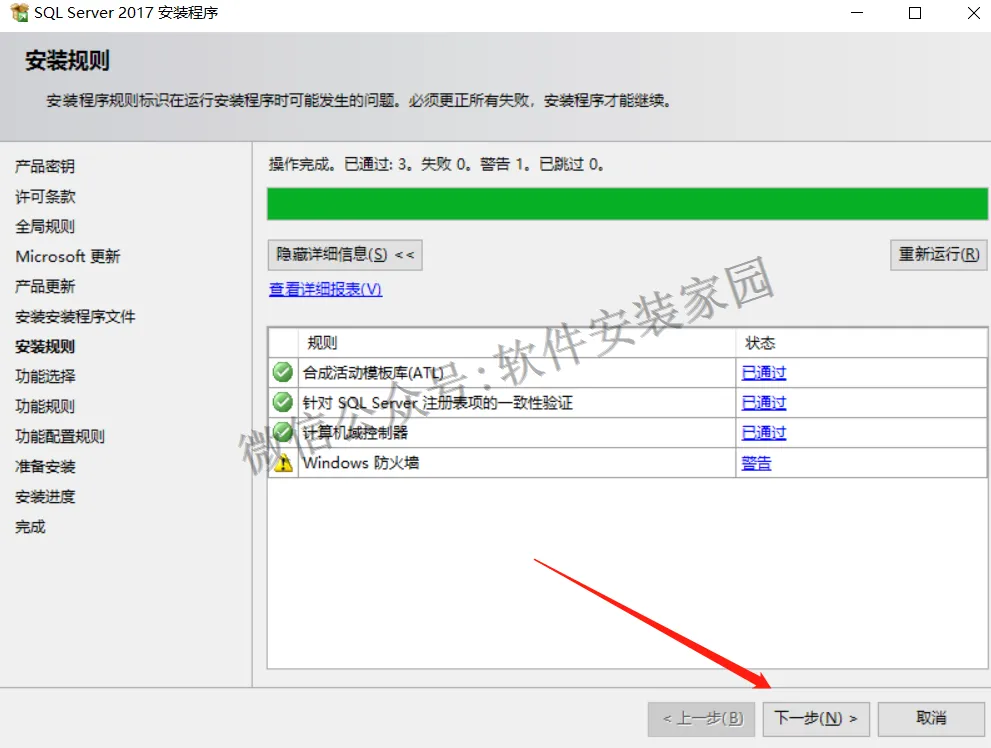The width and height of the screenshot is (991, 748).
Task: Click yellow warning icon for Windows 防火墙
Action: 283,462
